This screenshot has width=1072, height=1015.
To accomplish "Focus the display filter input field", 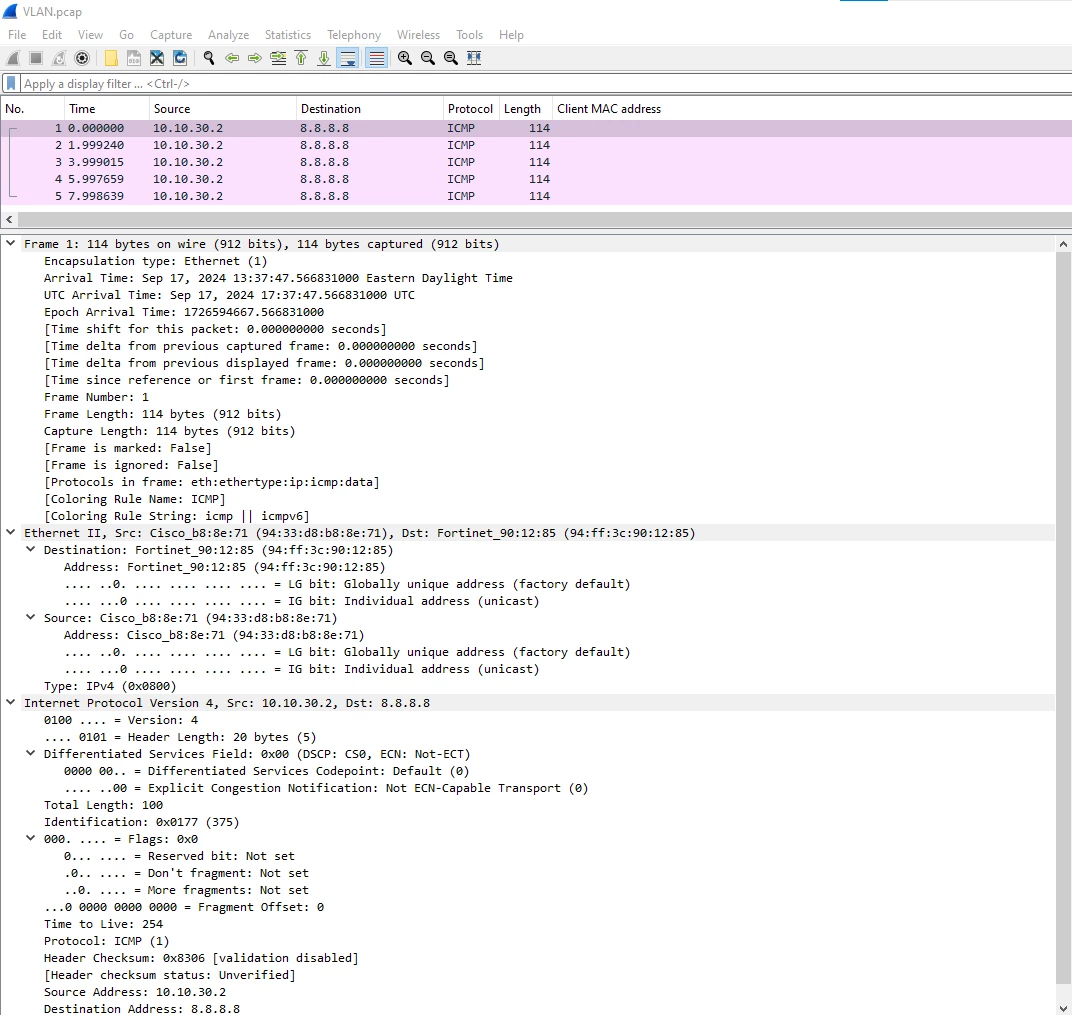I will click(546, 83).
